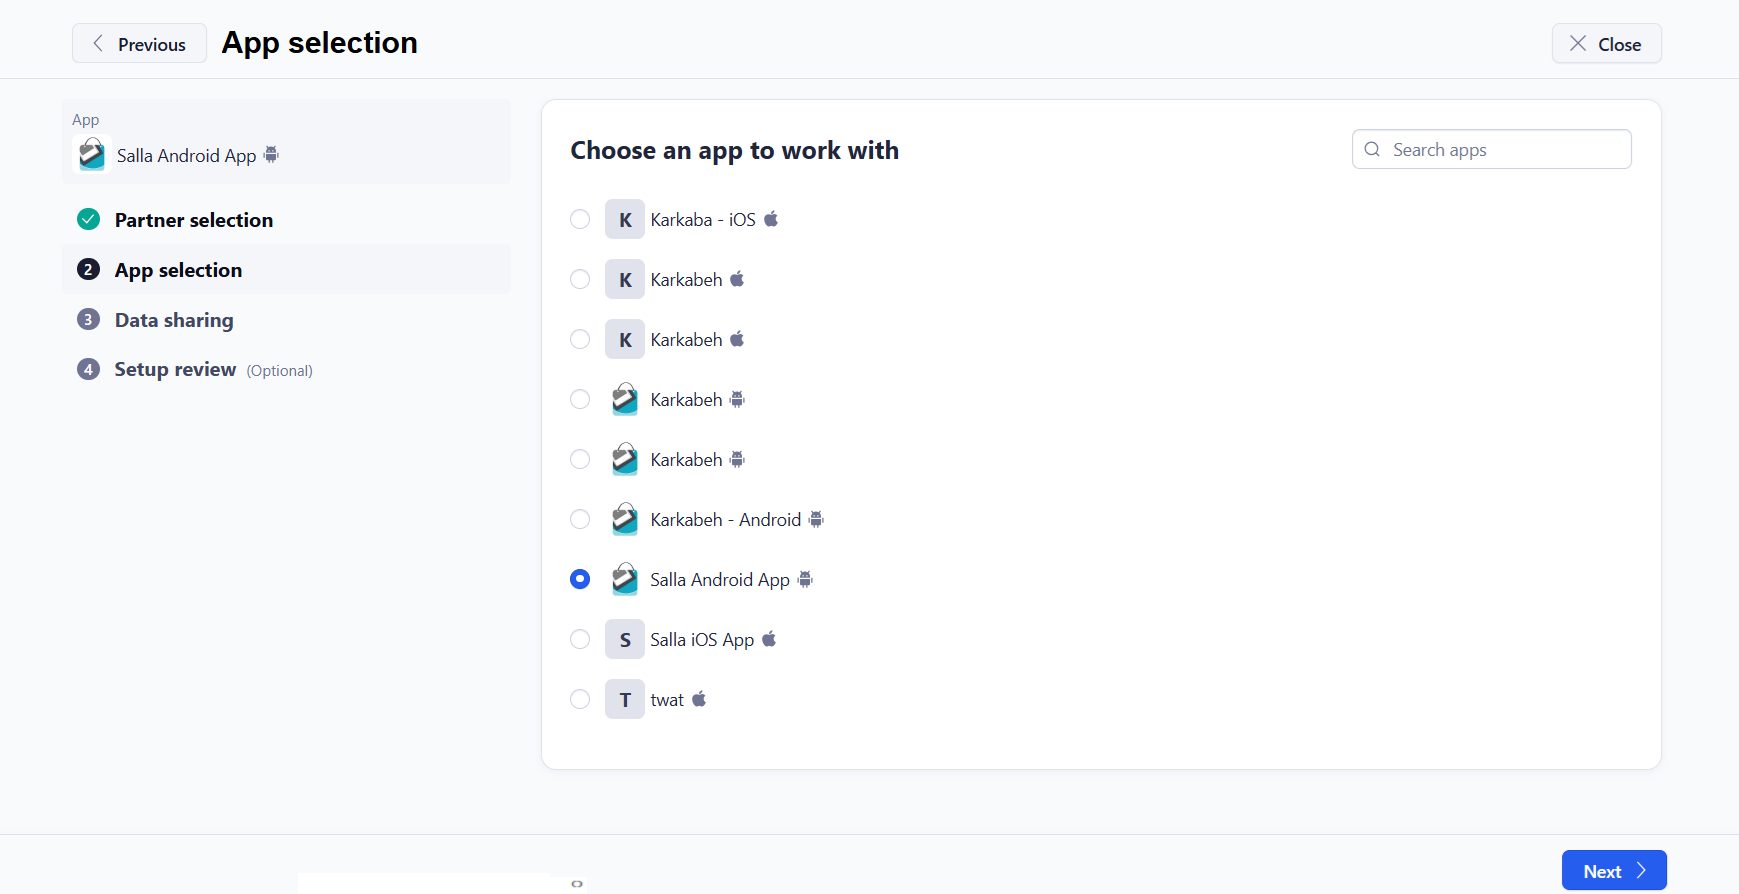Select the Karkaba - iOS radio button
Viewport: 1739px width, 894px height.
(x=580, y=219)
